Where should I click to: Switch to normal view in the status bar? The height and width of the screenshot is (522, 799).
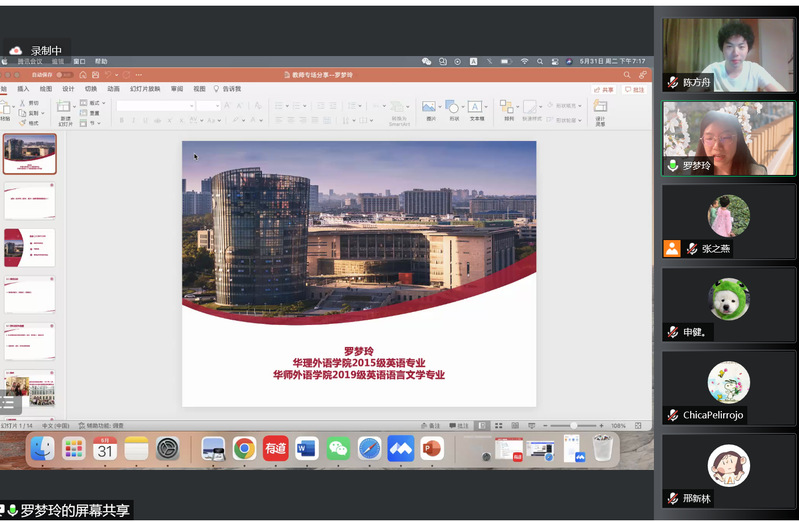(x=482, y=425)
